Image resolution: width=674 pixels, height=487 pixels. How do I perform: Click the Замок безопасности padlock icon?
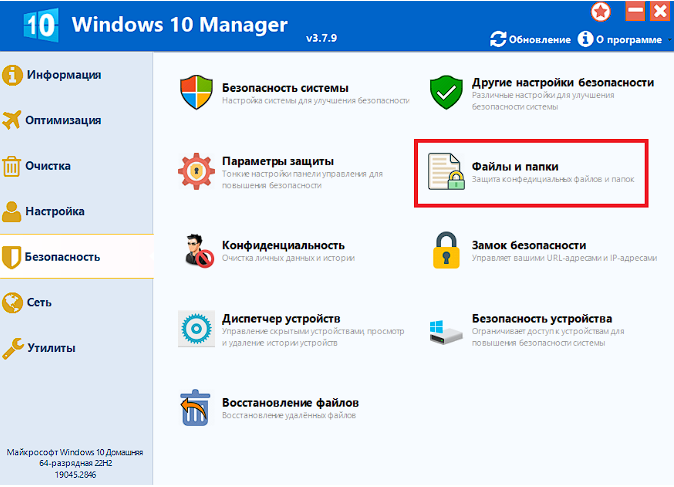point(446,251)
